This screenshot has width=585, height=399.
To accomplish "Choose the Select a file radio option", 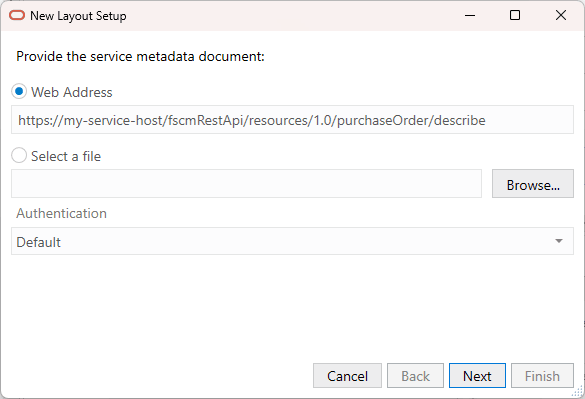I will coord(19,156).
